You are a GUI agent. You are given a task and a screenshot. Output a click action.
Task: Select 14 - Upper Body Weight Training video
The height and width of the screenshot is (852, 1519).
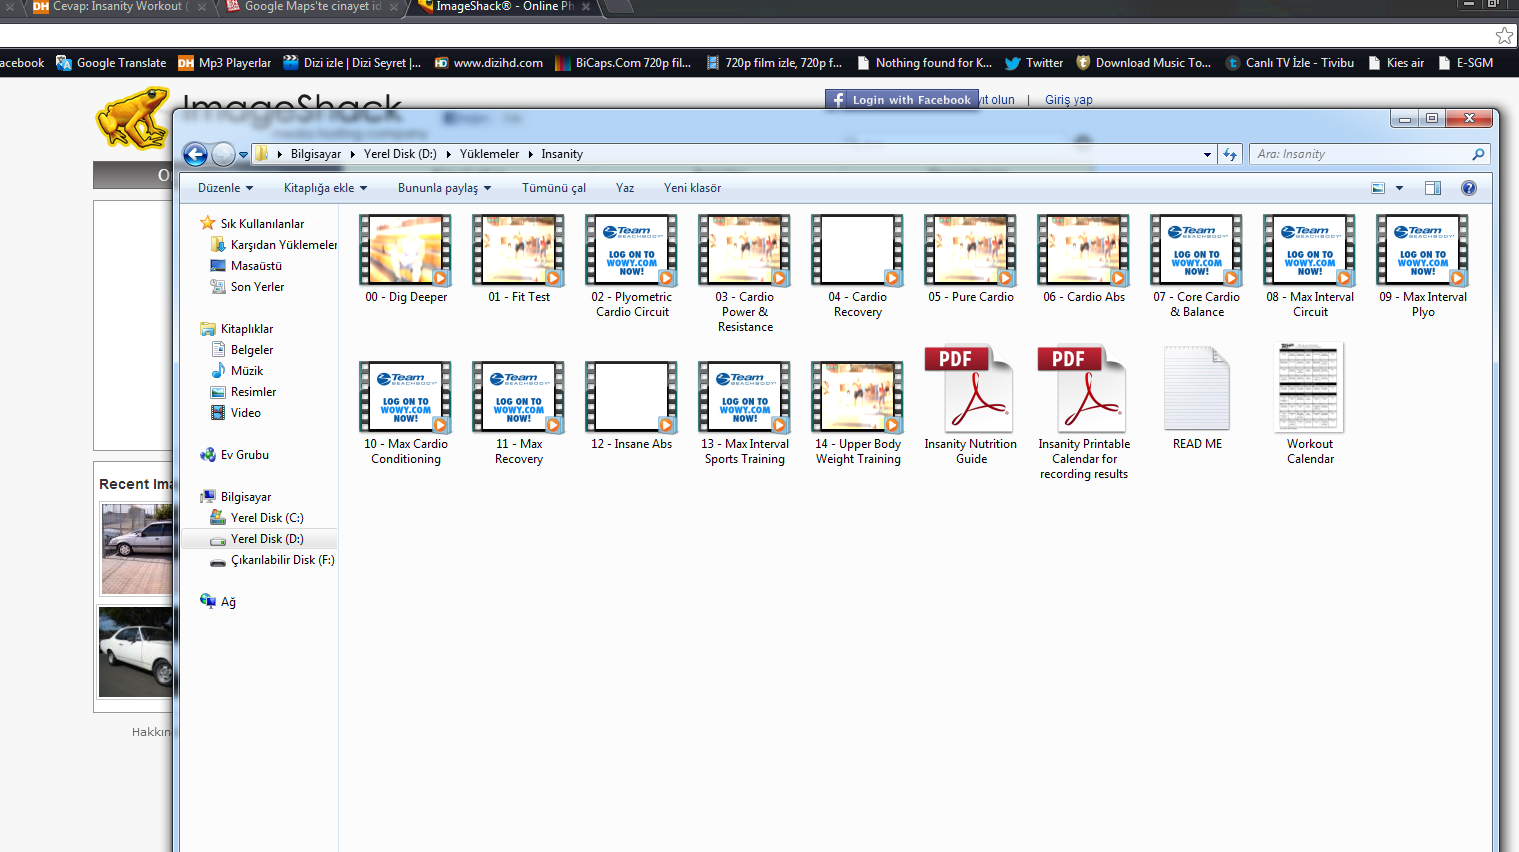(x=857, y=413)
